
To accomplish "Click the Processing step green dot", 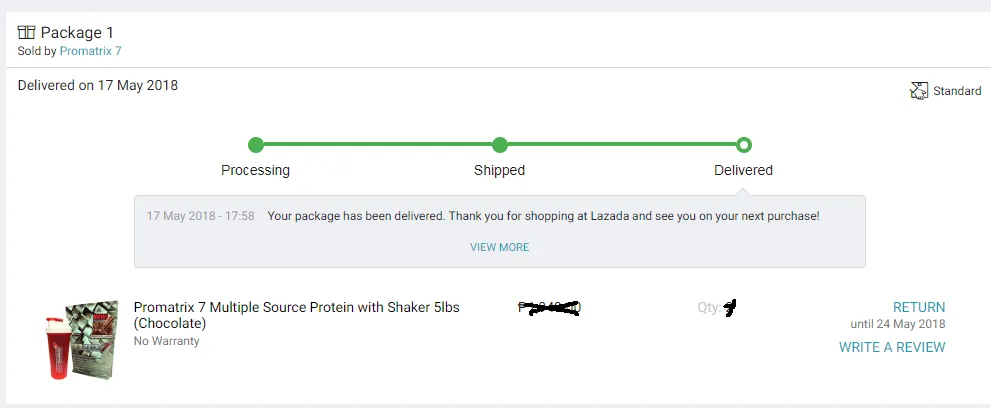I will coord(255,145).
